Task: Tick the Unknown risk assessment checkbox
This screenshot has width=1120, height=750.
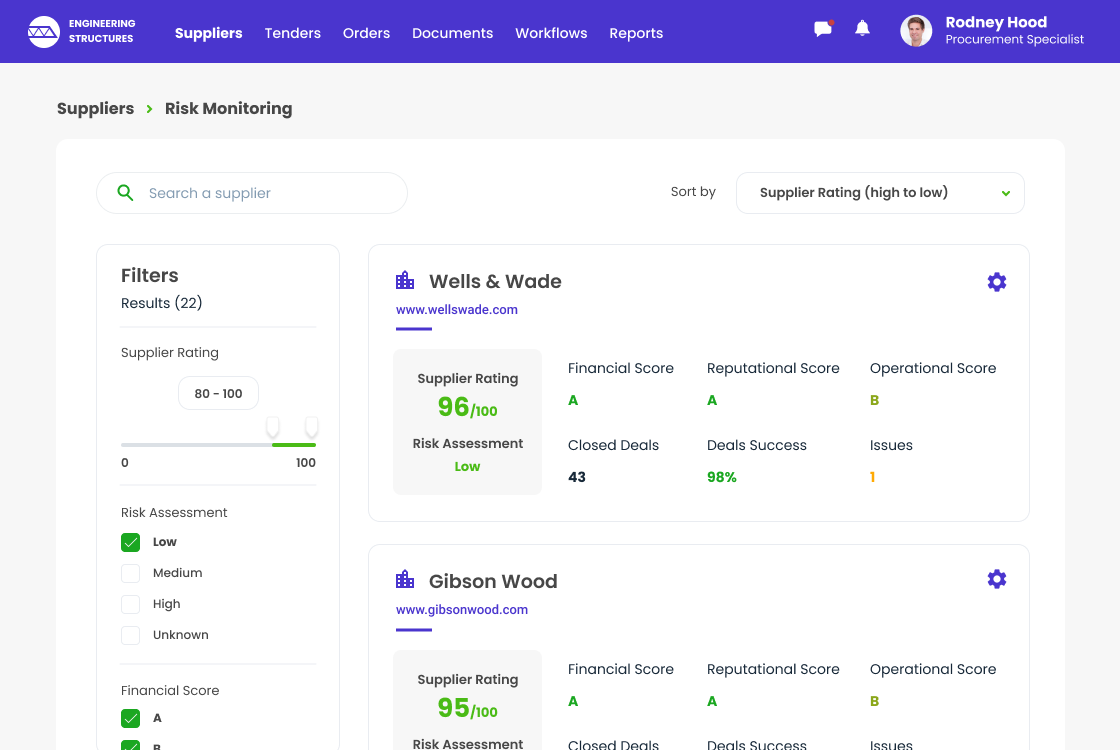Action: click(x=130, y=635)
